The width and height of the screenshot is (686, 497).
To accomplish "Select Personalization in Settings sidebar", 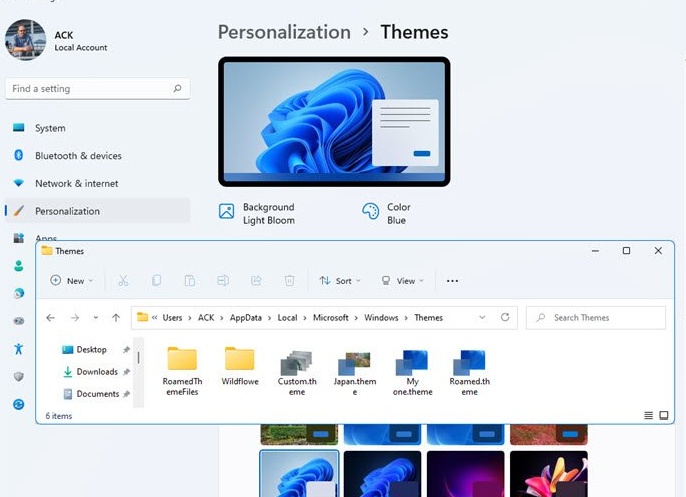I will click(x=98, y=211).
